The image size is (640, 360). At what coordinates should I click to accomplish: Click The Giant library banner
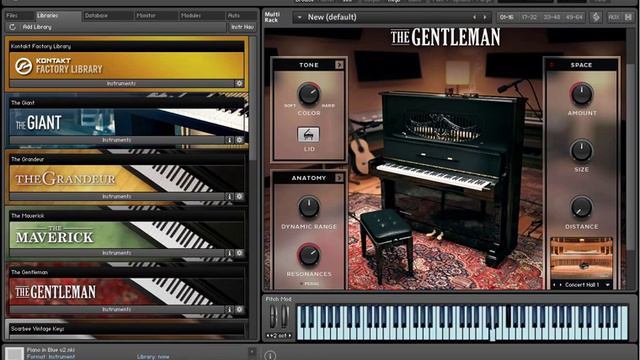tap(127, 122)
